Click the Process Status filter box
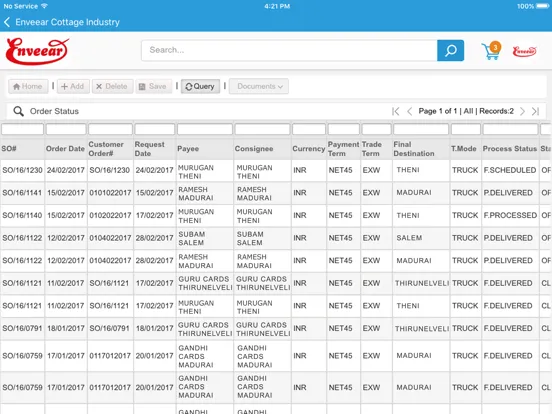This screenshot has height=414, width=552. pos(510,129)
